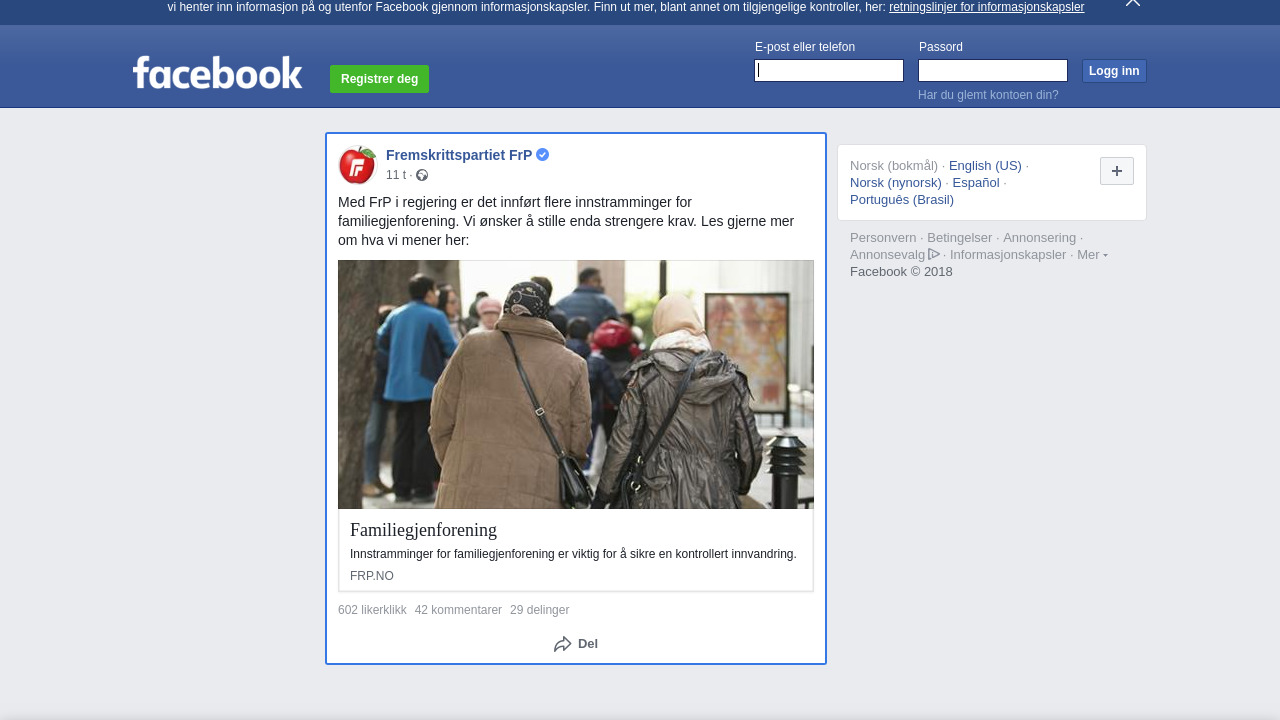
Task: Click the verified badge next to FrP
Action: tap(543, 155)
